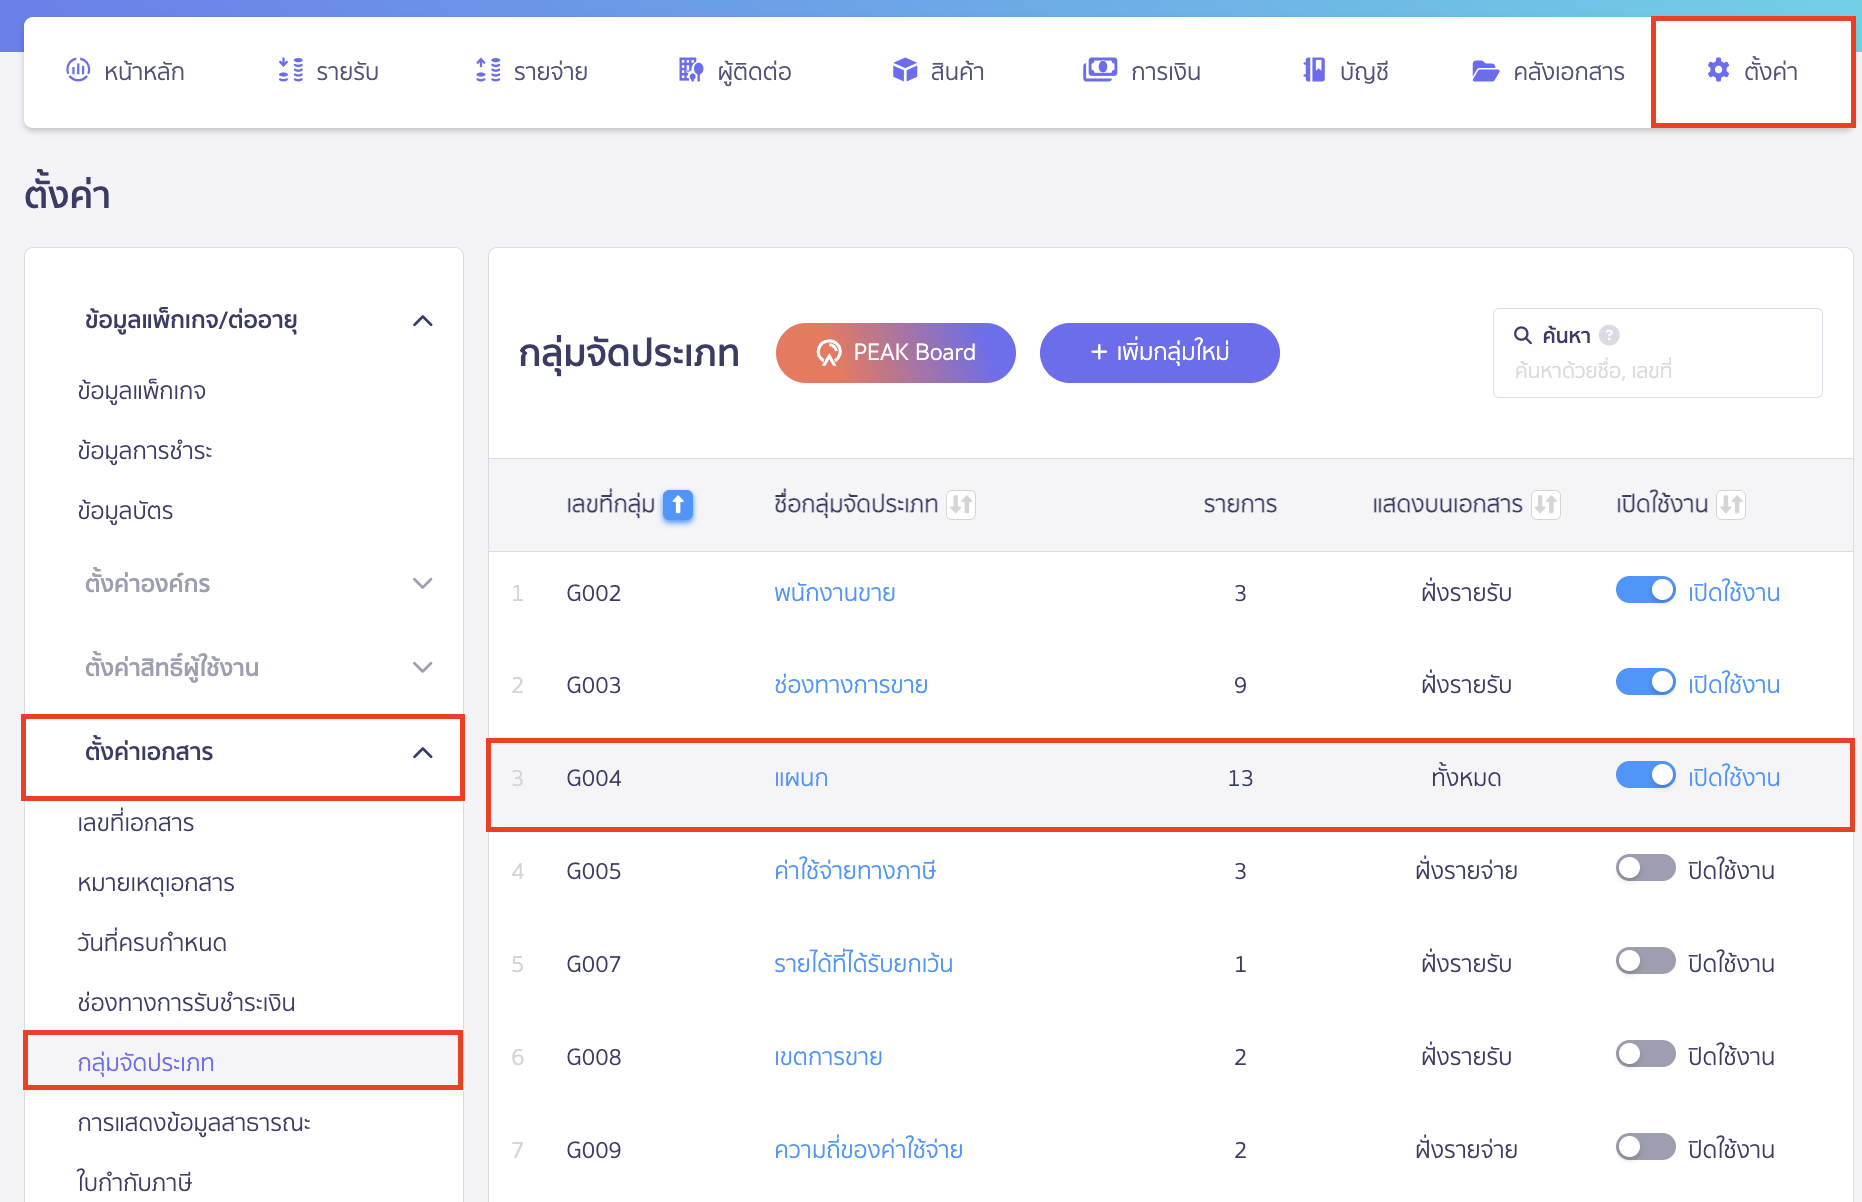Click the folder icon for คลังเอกสาร

click(x=1485, y=71)
